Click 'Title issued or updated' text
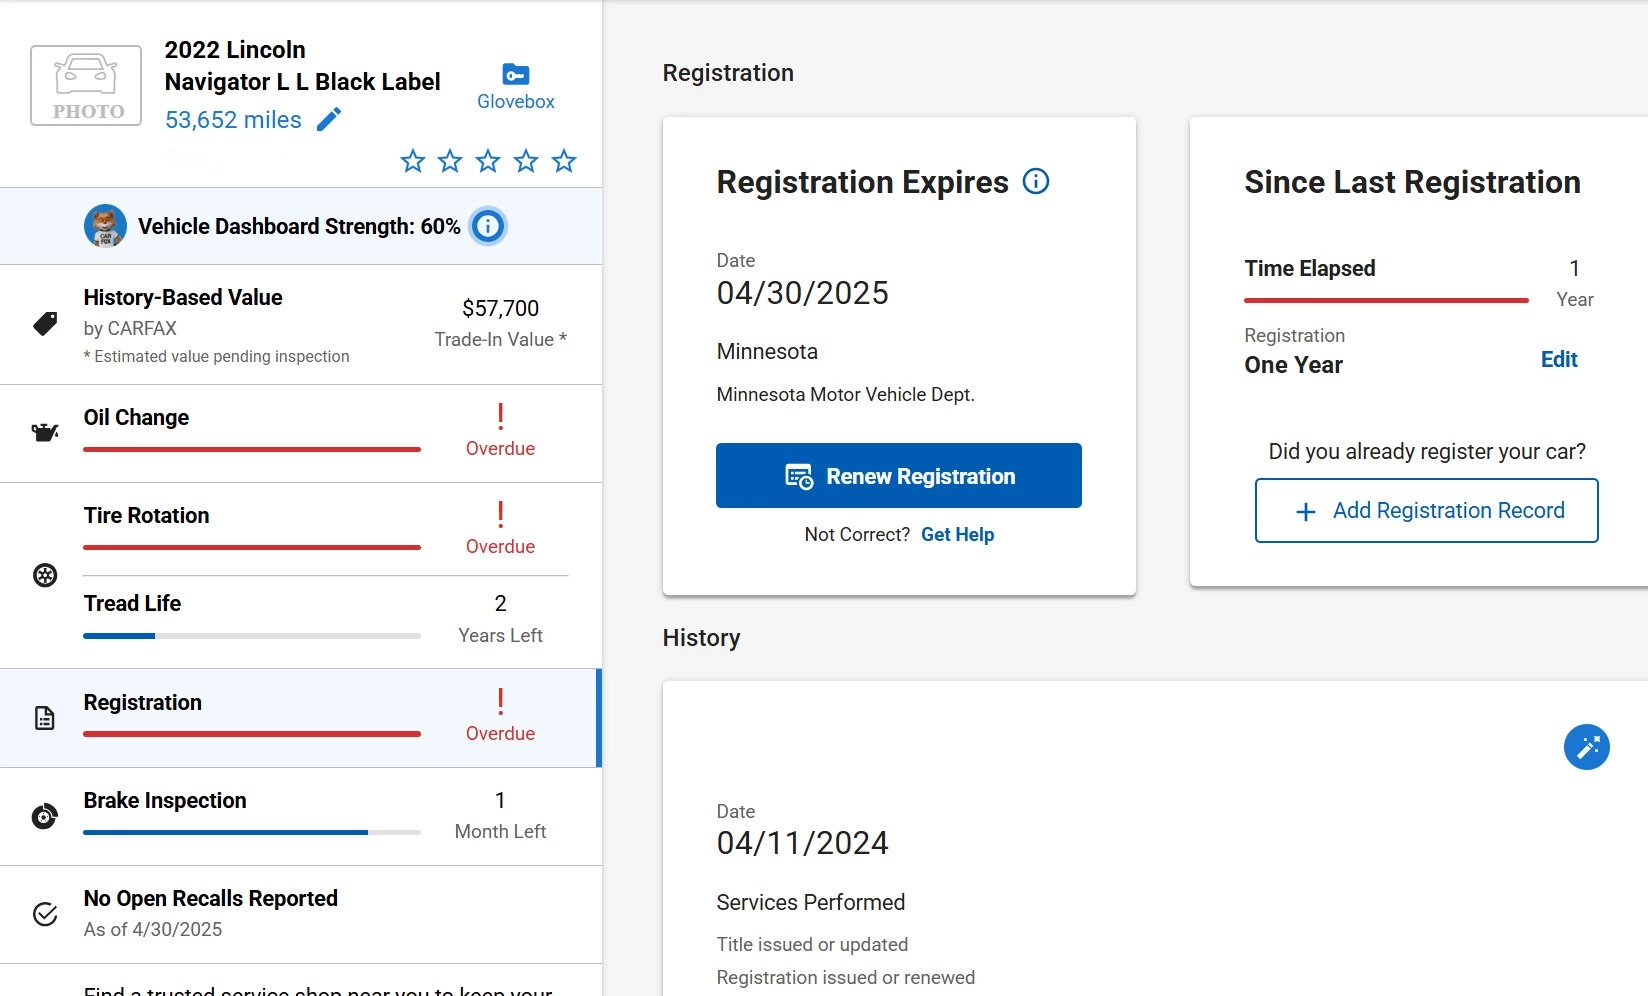The image size is (1648, 996). click(812, 945)
